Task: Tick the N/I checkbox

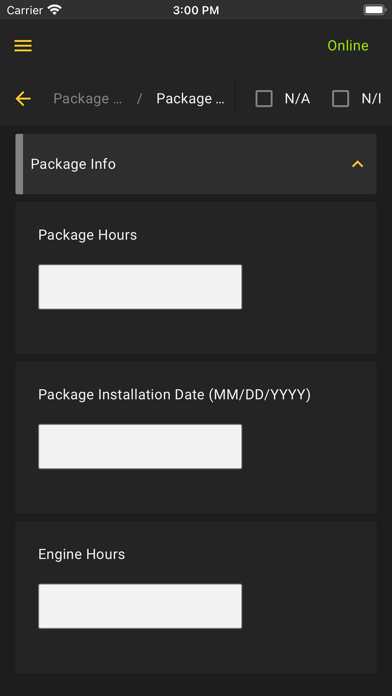Action: coord(341,99)
